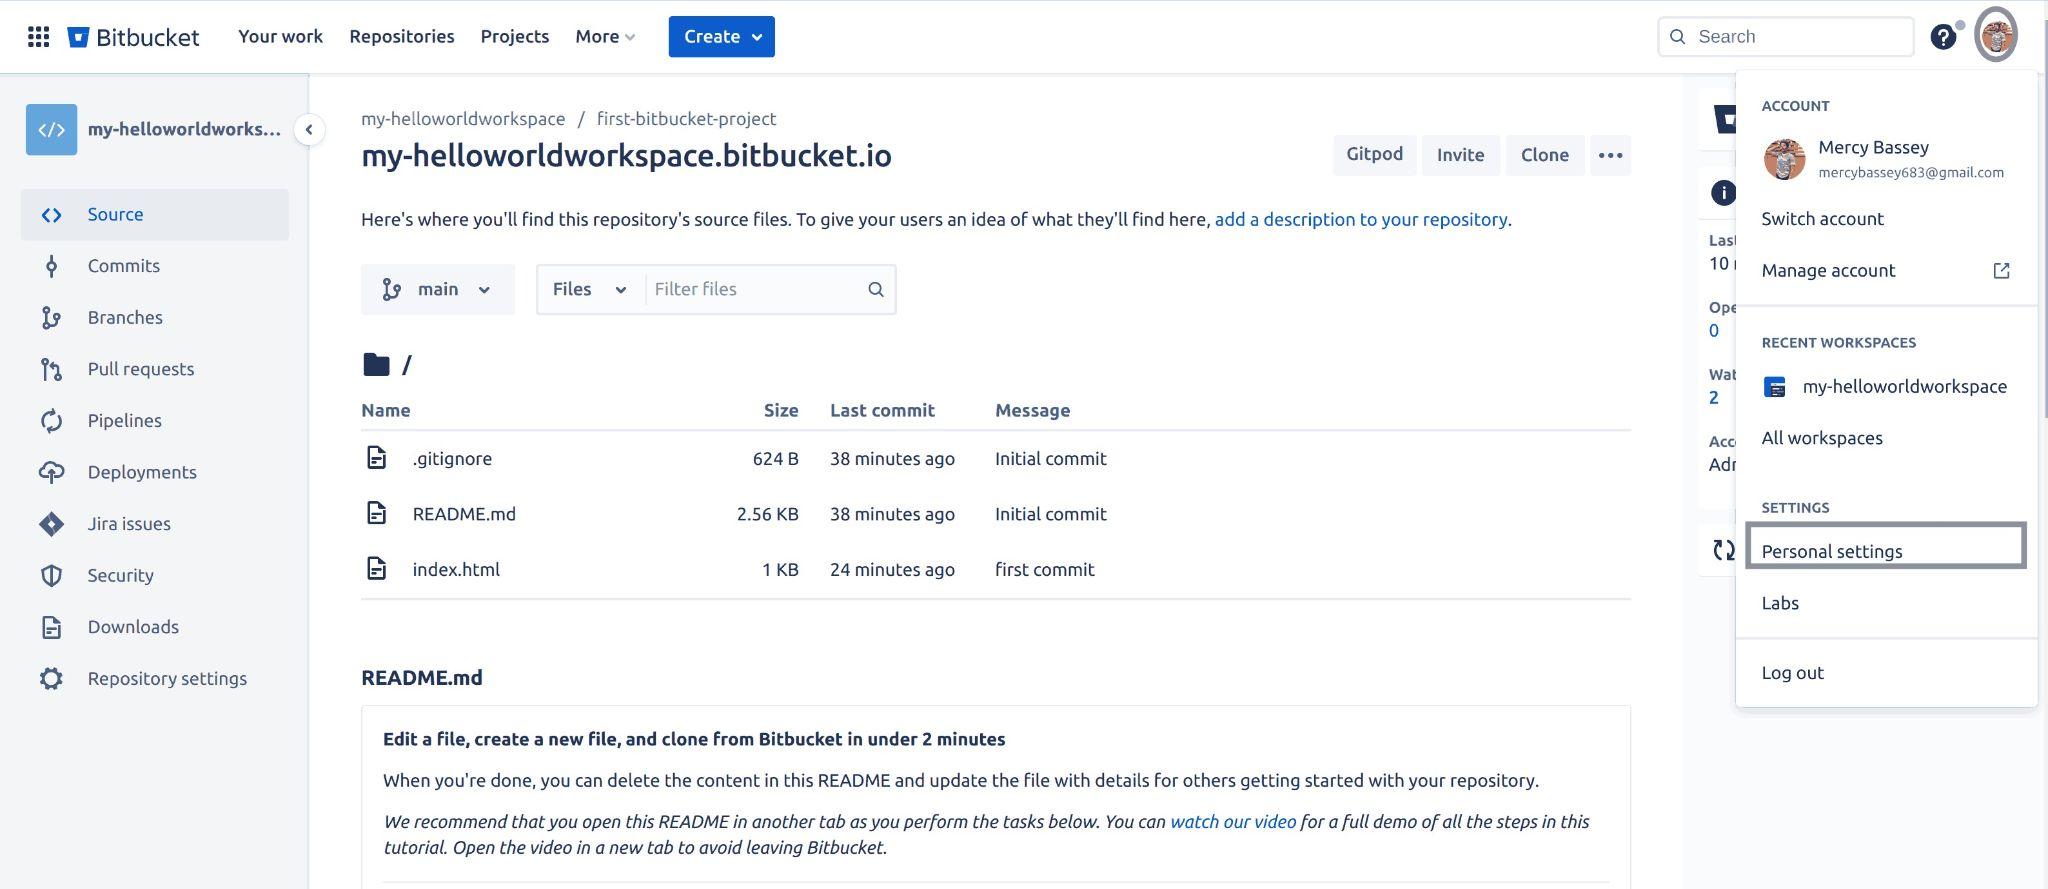Click the README.md section heading
Screen dimensions: 2048x889
point(421,678)
